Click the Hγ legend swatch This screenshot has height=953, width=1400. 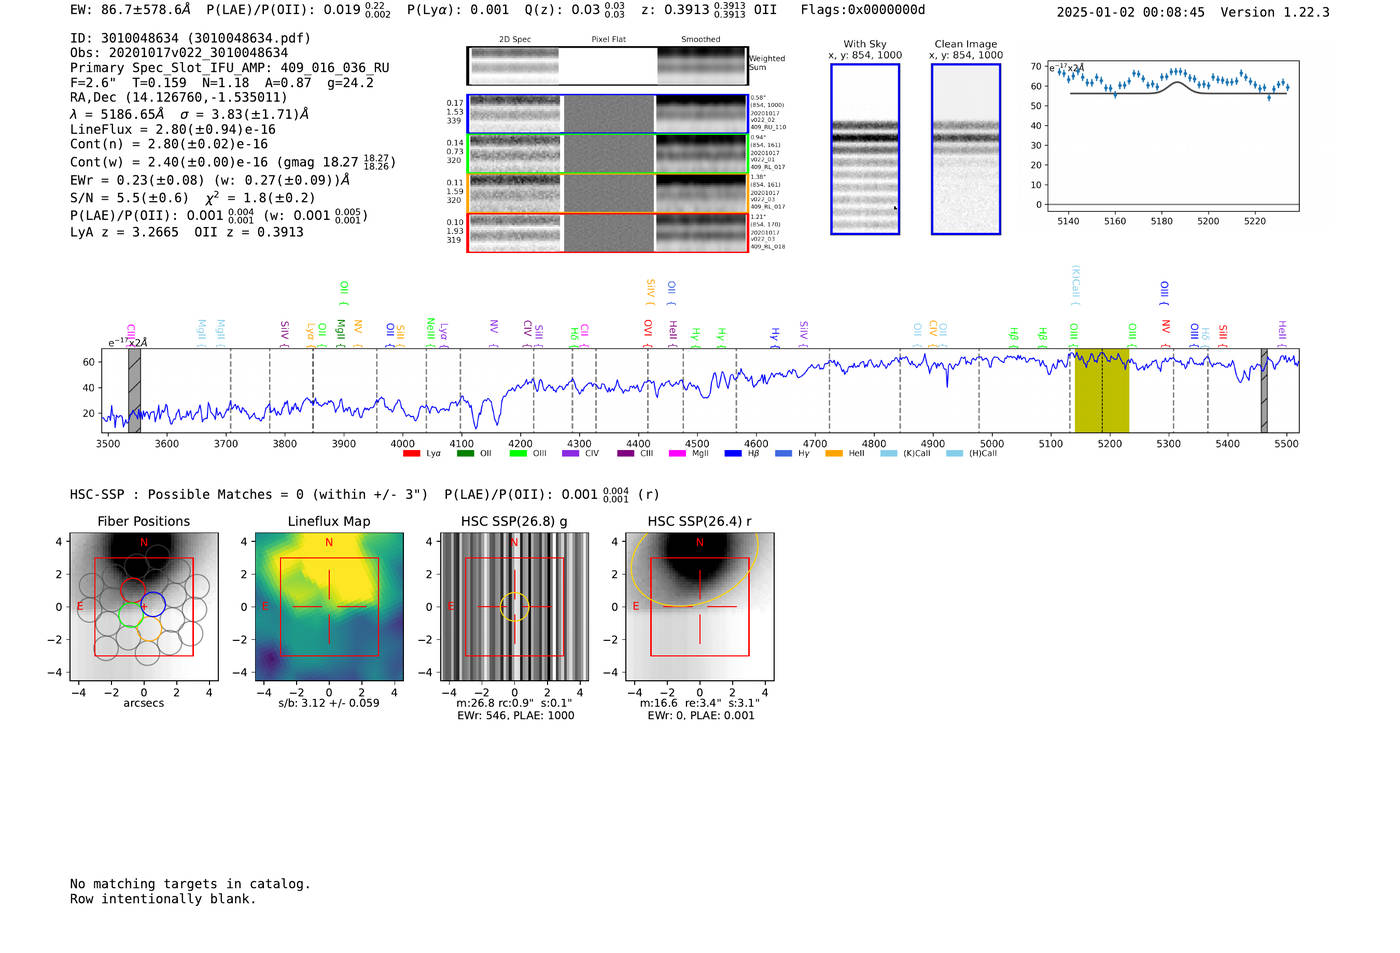coord(783,454)
